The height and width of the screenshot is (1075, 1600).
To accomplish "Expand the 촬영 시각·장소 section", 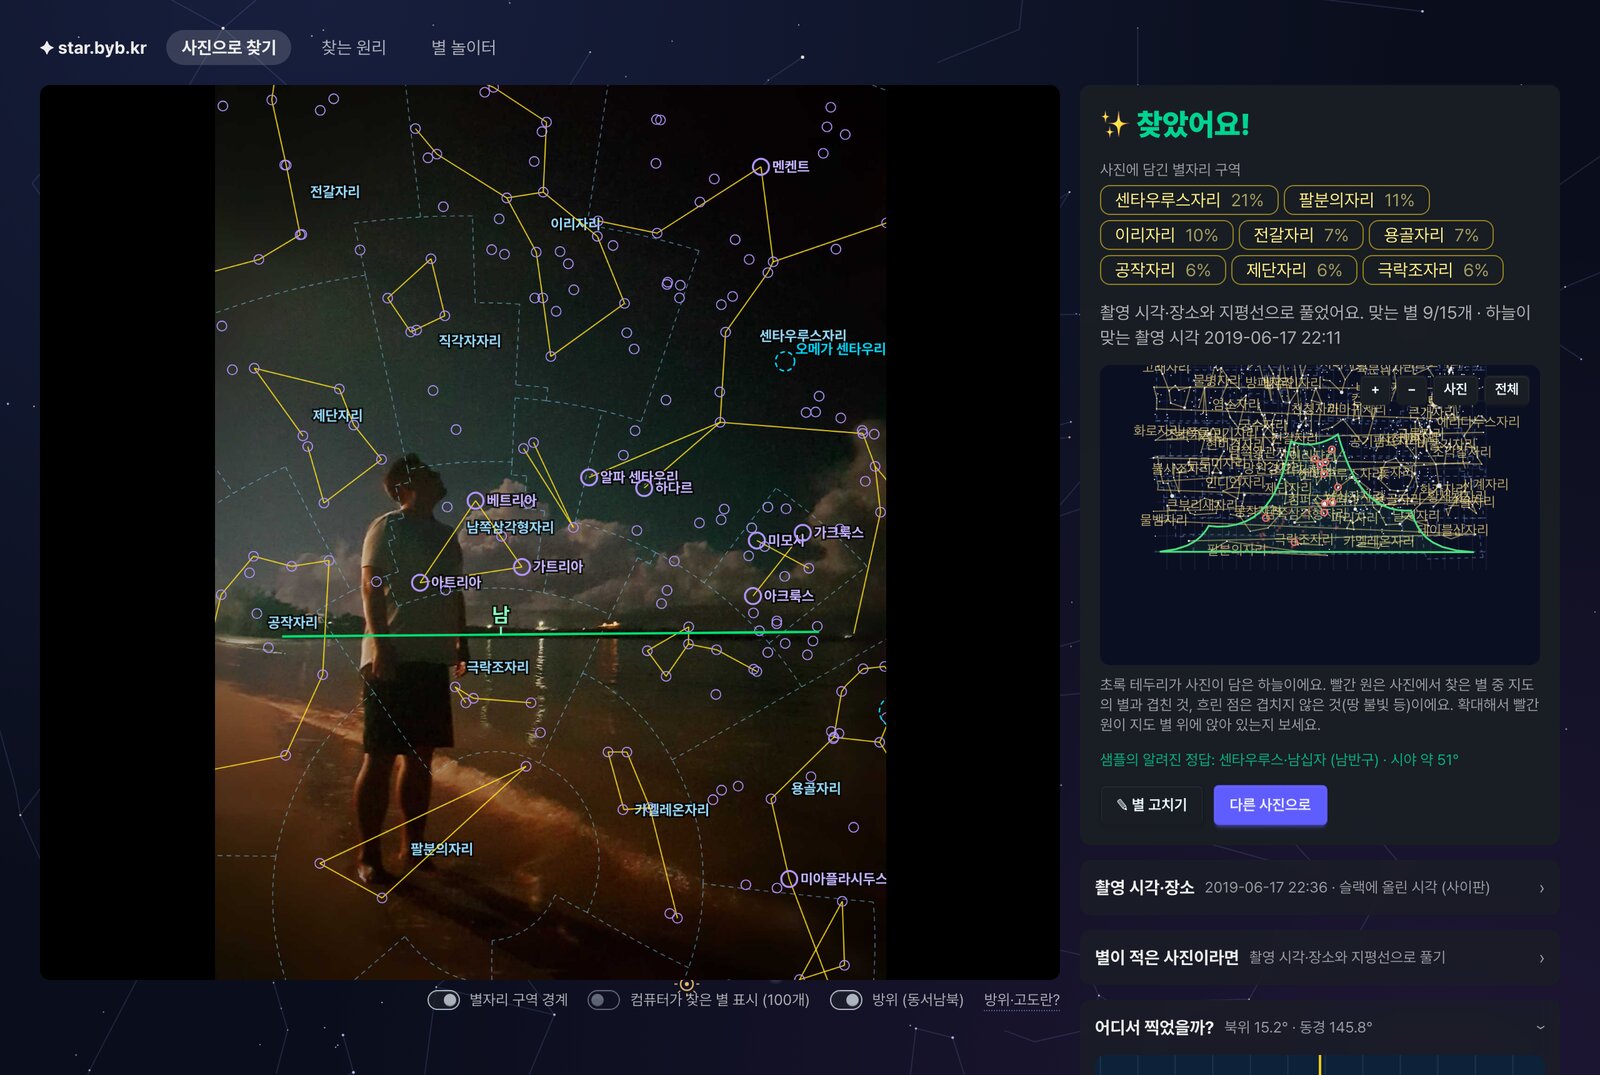I will tap(1320, 888).
